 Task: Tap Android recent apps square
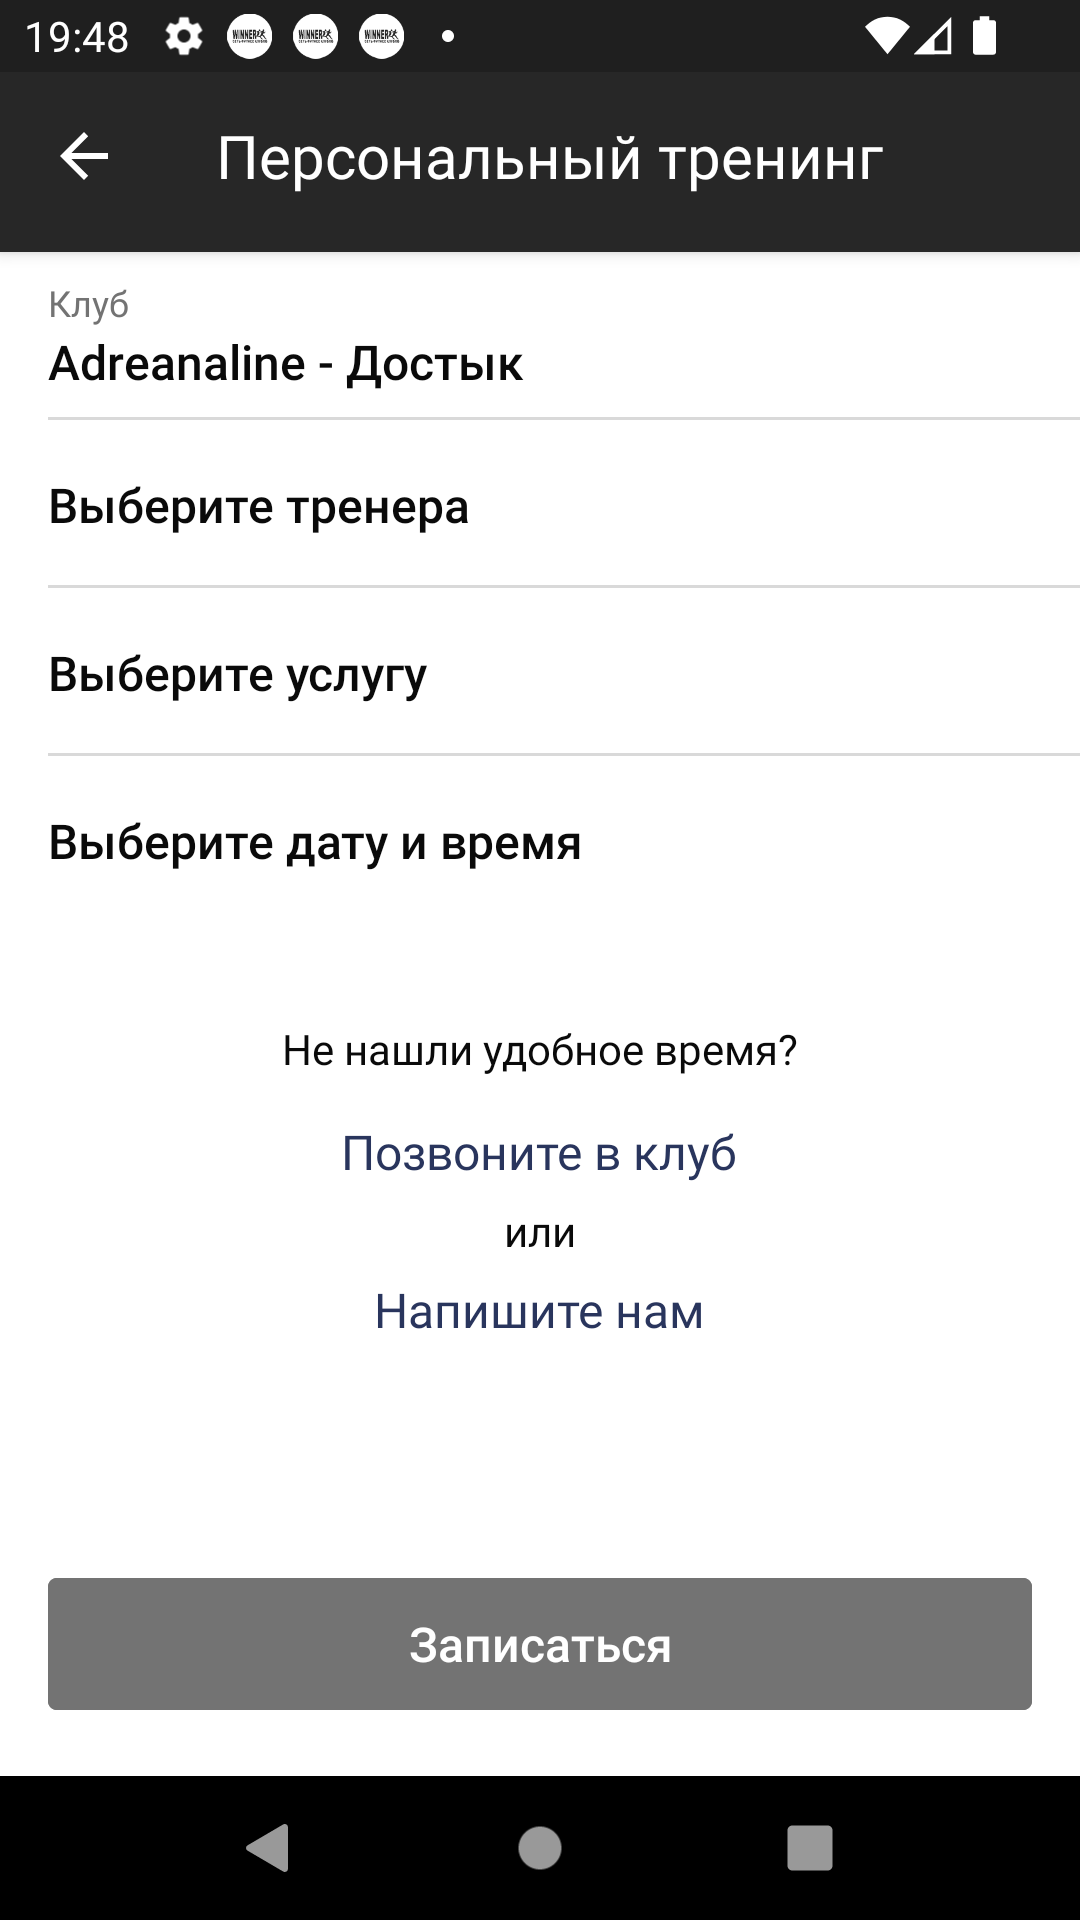coord(810,1847)
